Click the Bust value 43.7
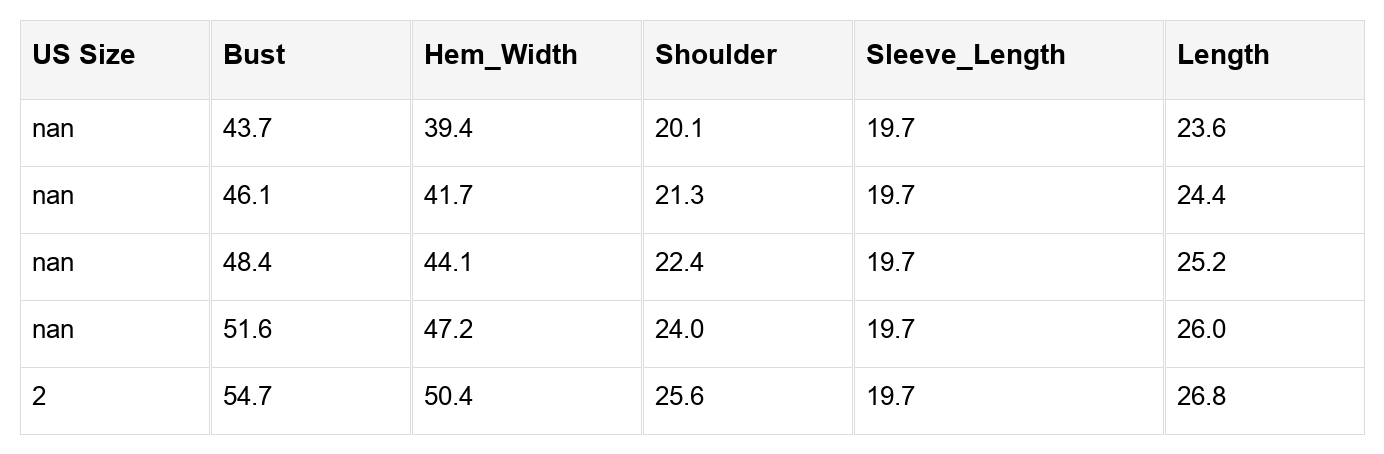 [x=247, y=129]
